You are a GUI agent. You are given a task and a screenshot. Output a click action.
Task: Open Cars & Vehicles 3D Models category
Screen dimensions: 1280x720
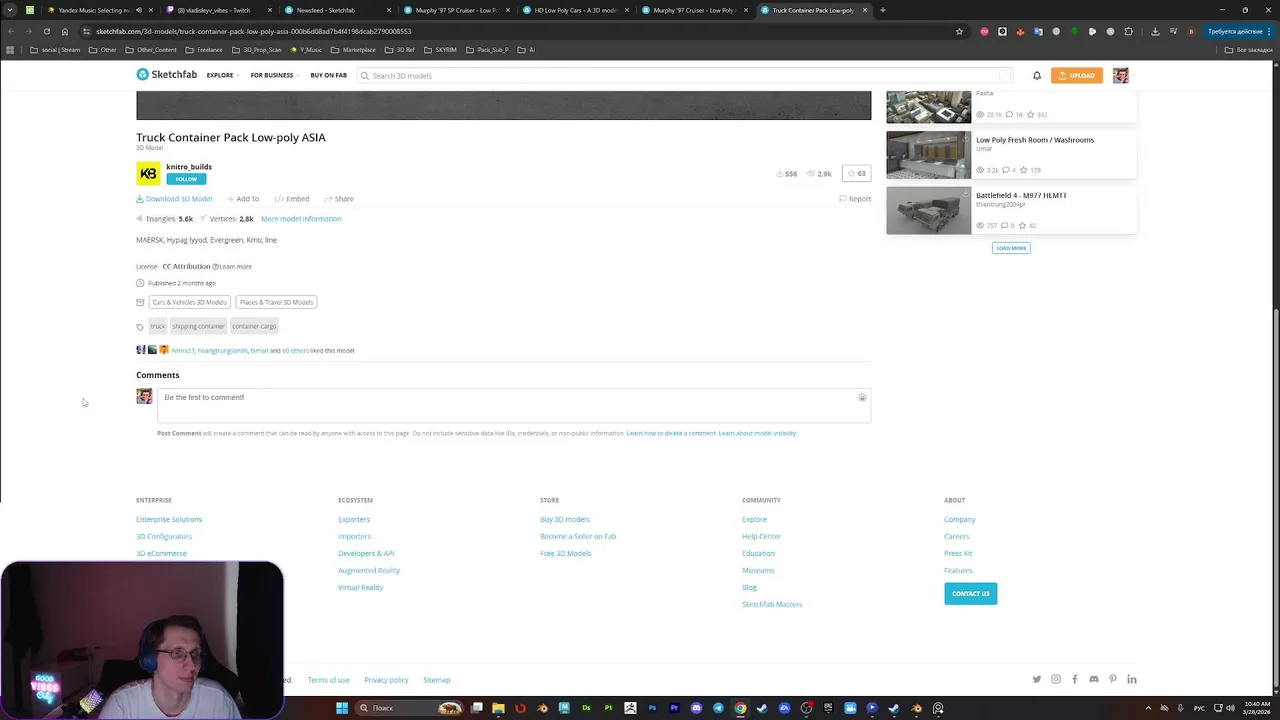190,302
